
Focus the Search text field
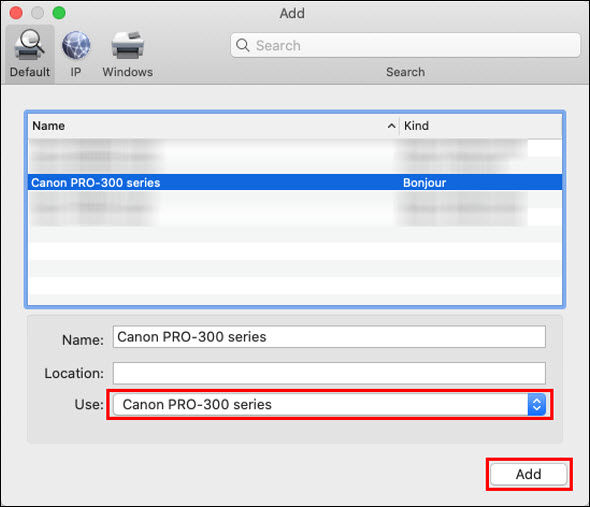pos(405,46)
